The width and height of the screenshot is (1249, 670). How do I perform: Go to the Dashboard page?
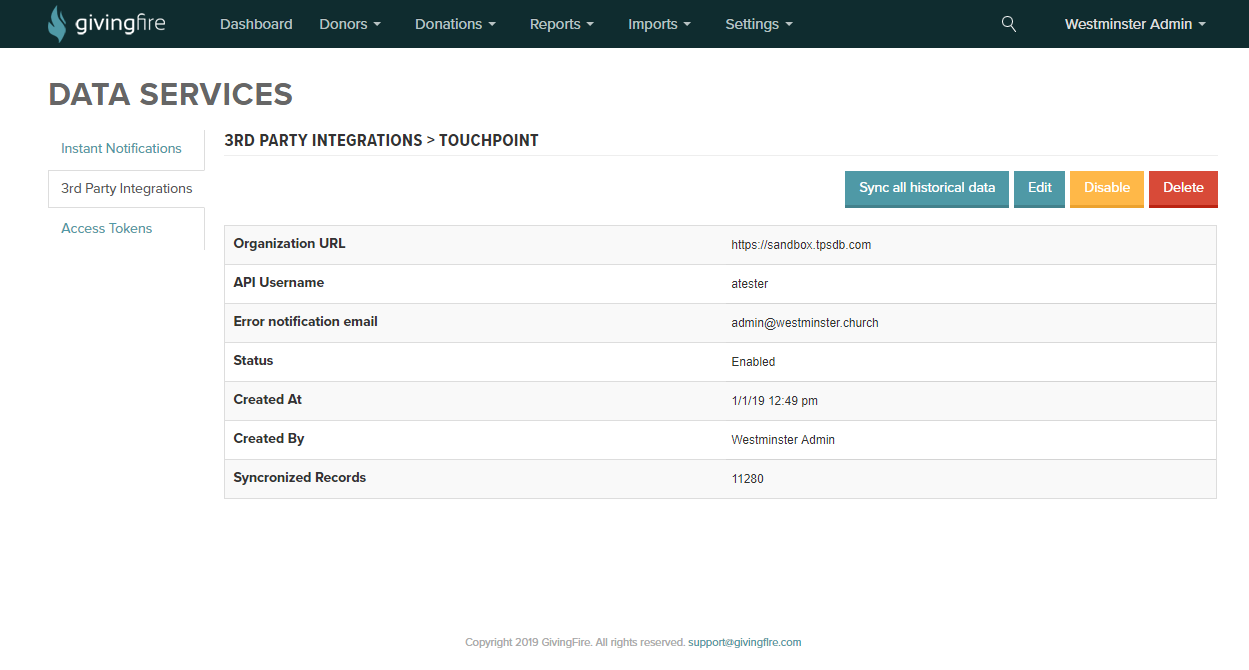pos(256,24)
